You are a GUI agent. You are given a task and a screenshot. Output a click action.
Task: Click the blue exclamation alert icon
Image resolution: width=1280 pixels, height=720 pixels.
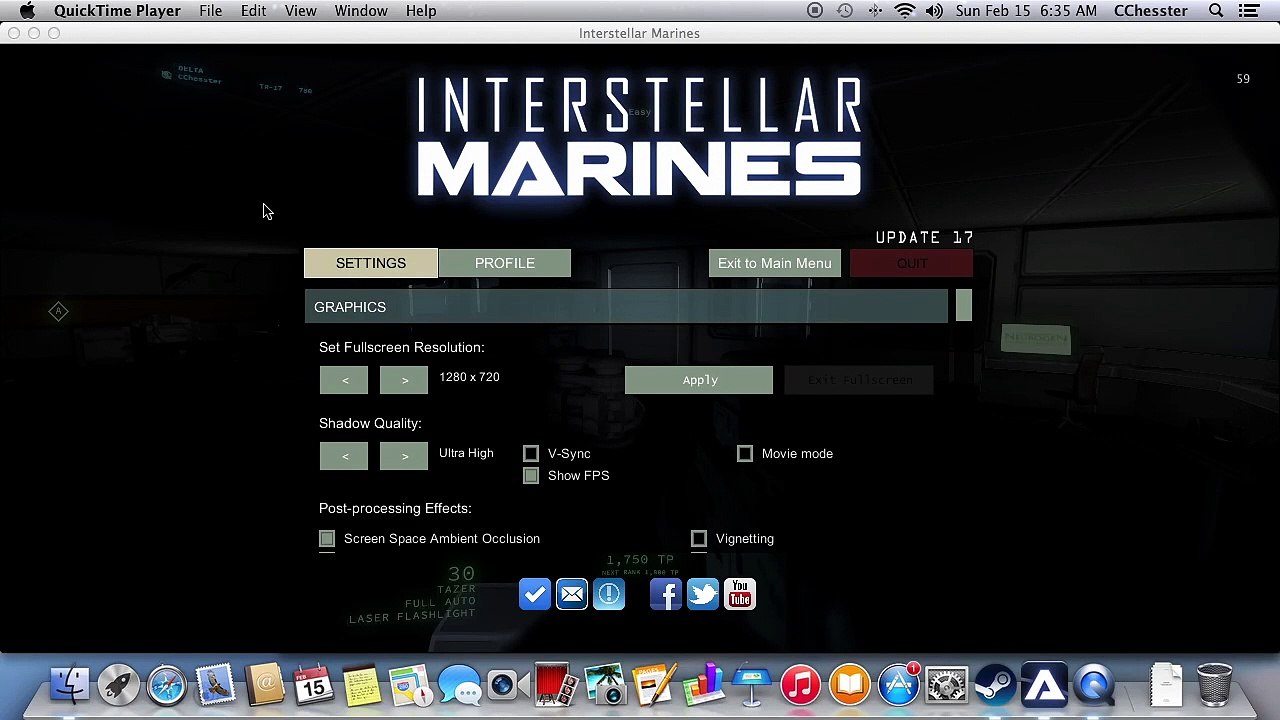pos(609,594)
